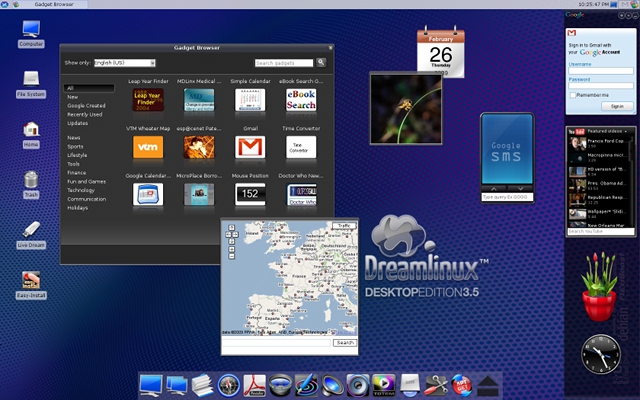Viewport: 640px width, 400px height.
Task: Click the flower photo frame gadget
Action: [406, 108]
